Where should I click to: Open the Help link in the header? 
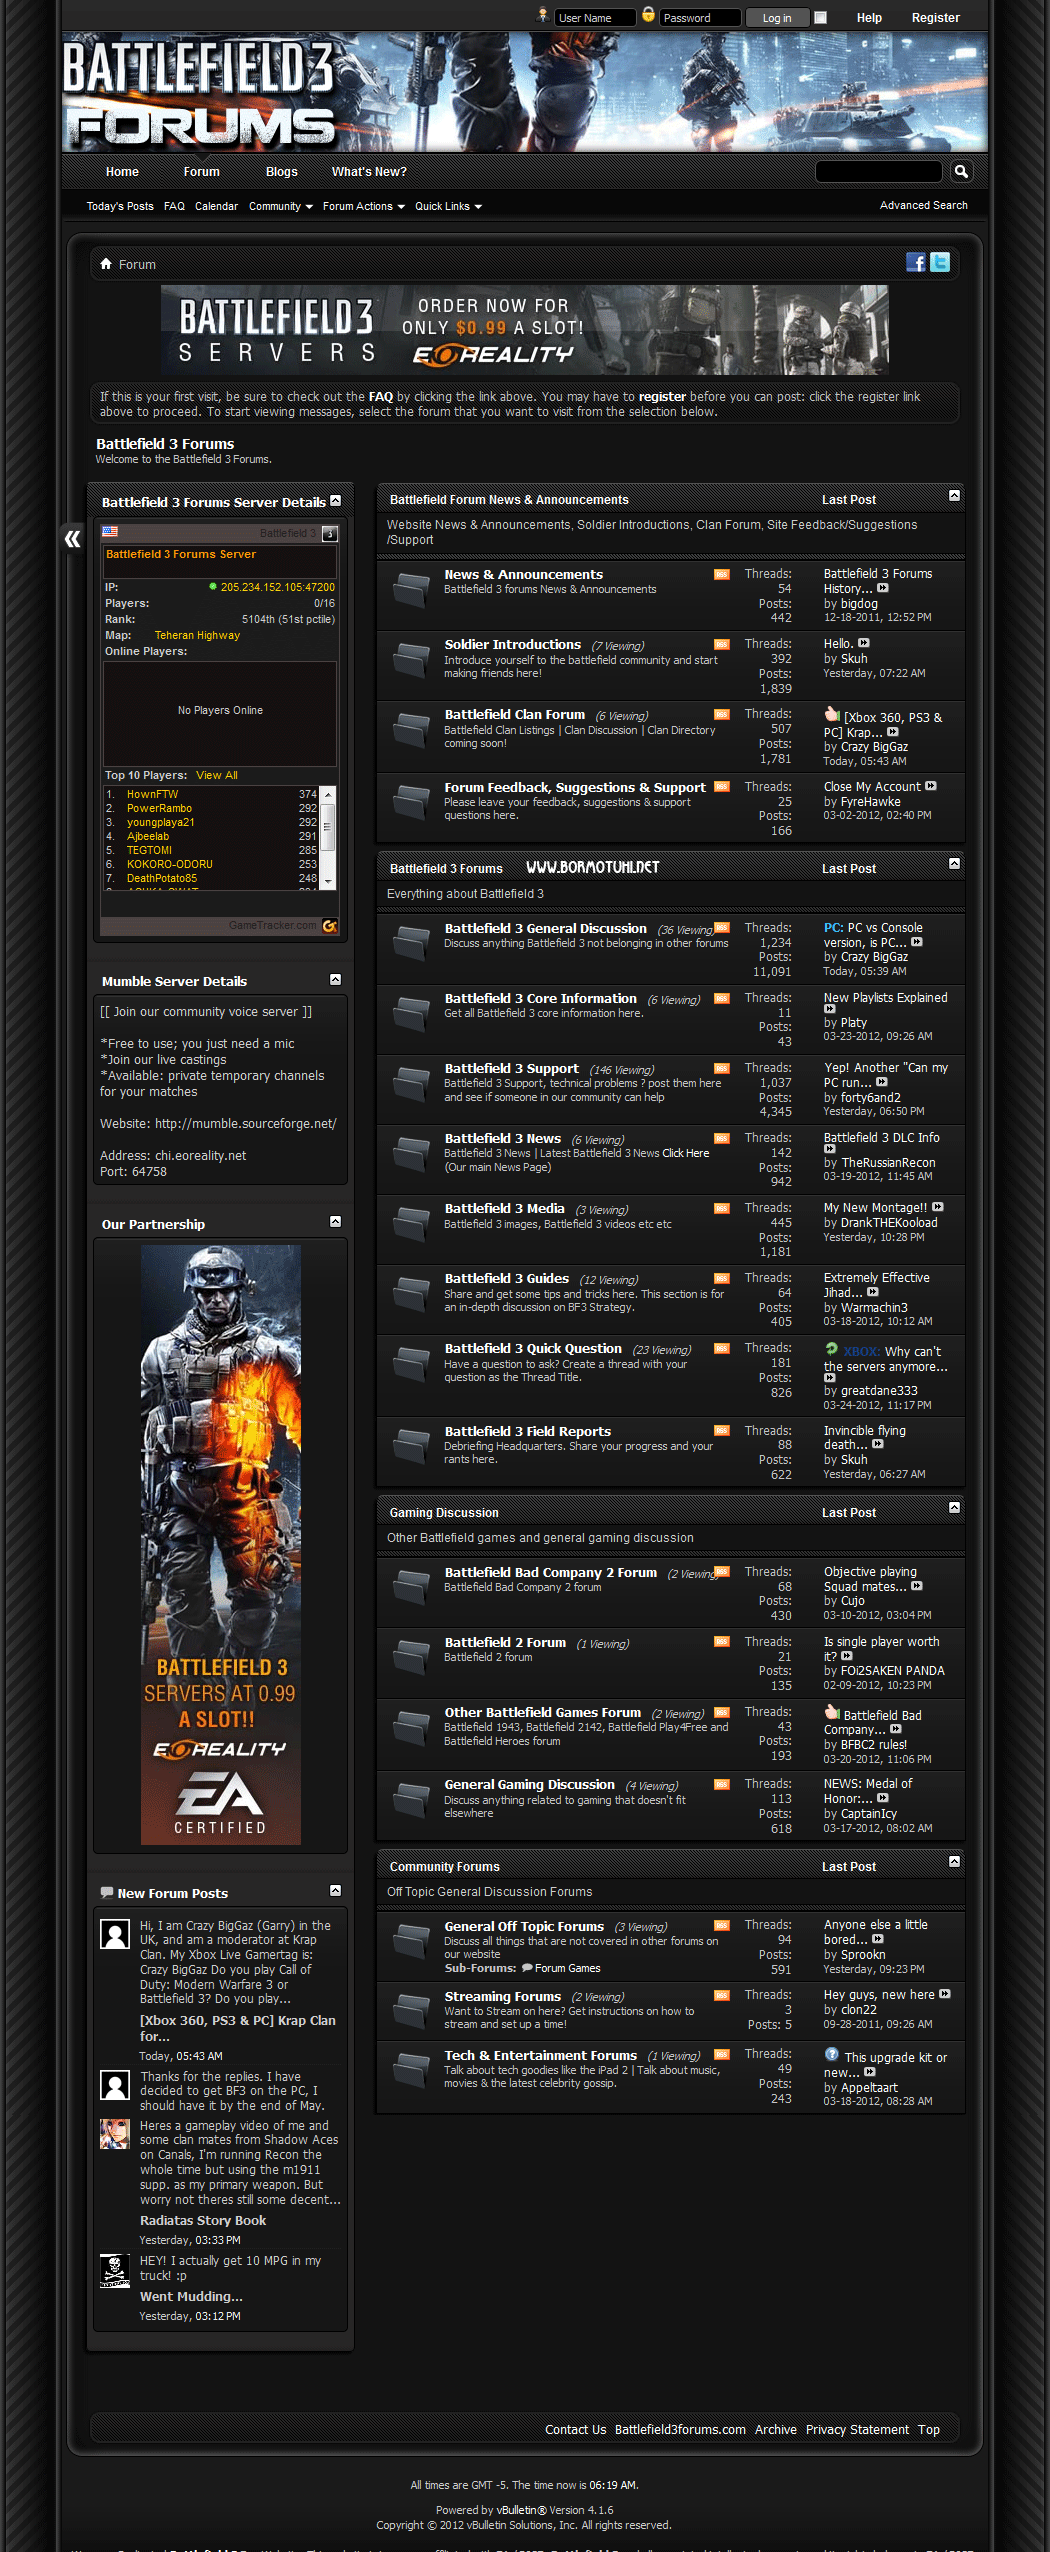[x=869, y=18]
